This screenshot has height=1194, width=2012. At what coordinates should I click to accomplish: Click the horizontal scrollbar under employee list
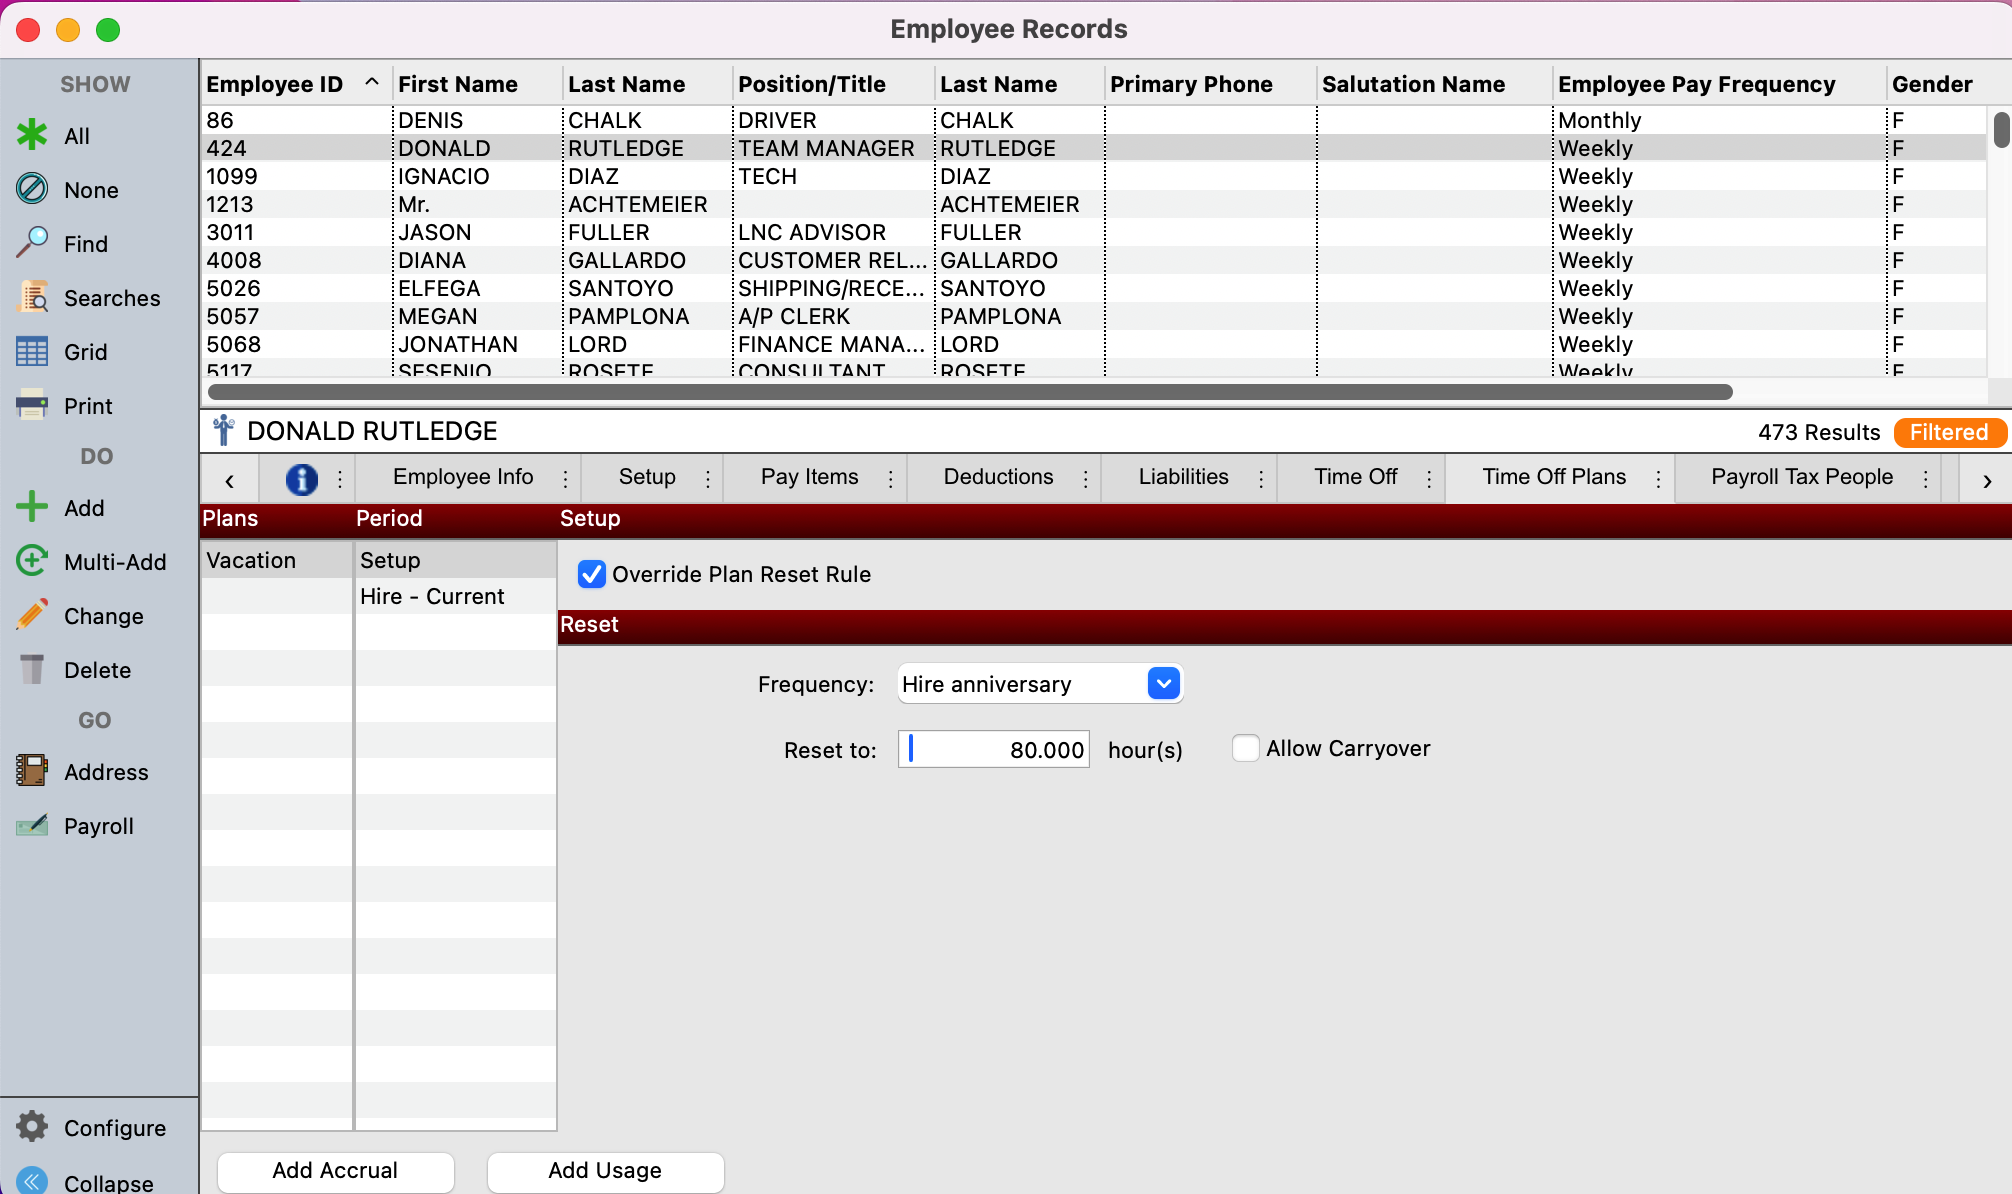point(970,392)
